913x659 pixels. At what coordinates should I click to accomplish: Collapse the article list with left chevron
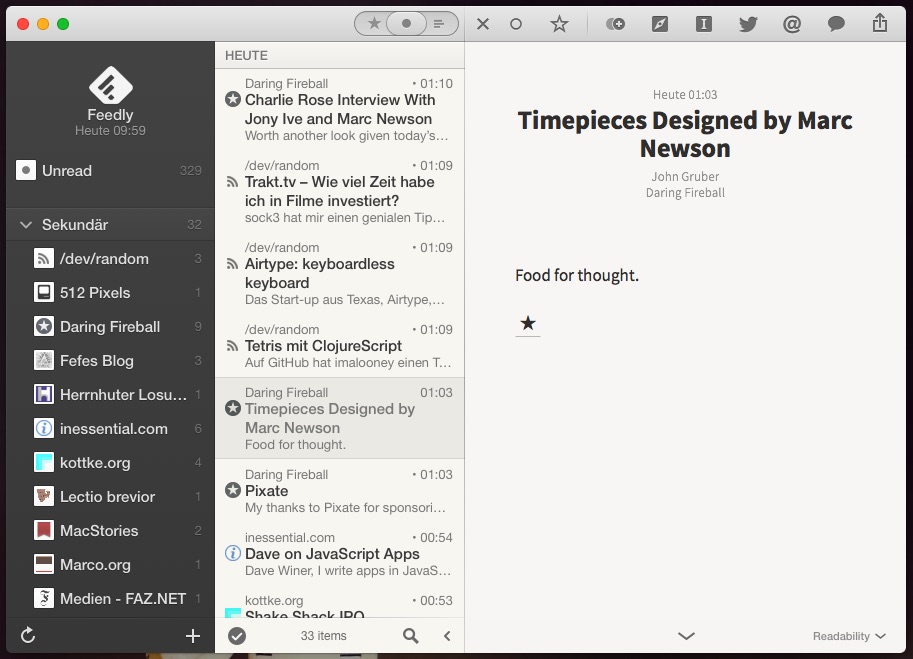point(447,636)
